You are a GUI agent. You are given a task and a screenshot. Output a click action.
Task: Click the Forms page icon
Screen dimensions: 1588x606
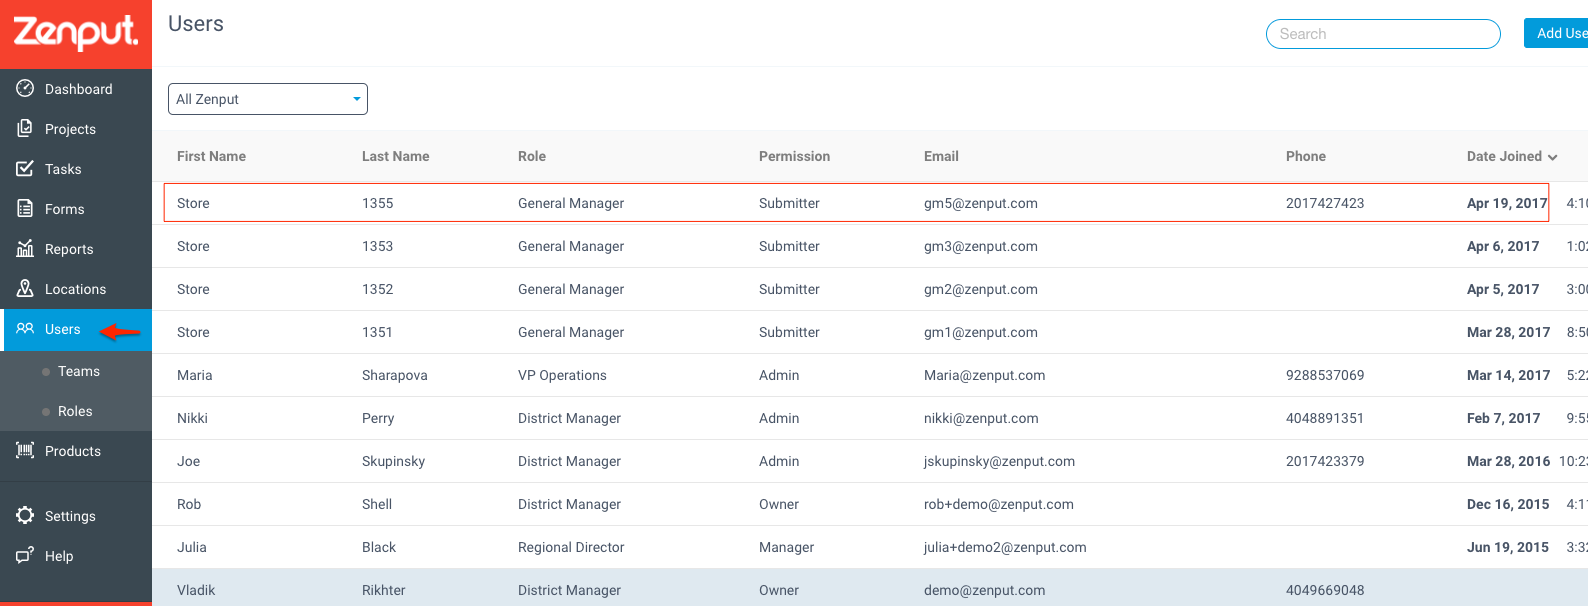coord(25,208)
